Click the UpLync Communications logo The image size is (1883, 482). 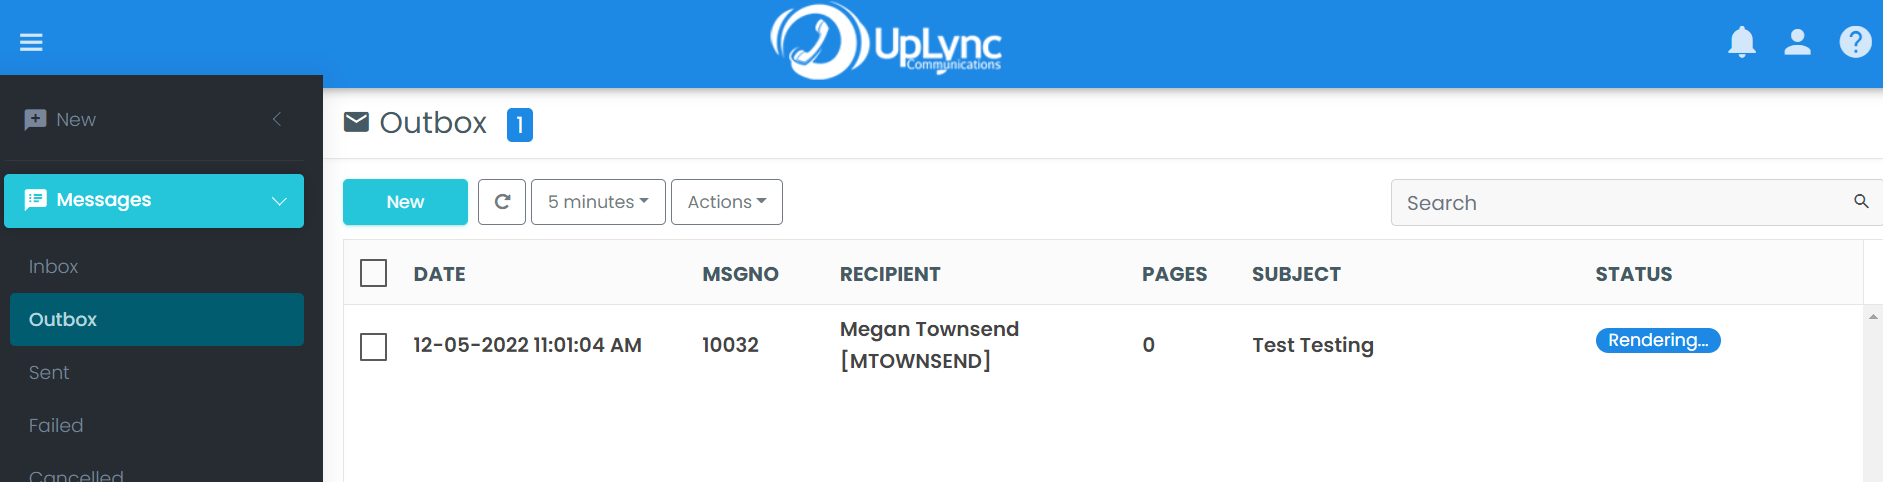coord(886,42)
